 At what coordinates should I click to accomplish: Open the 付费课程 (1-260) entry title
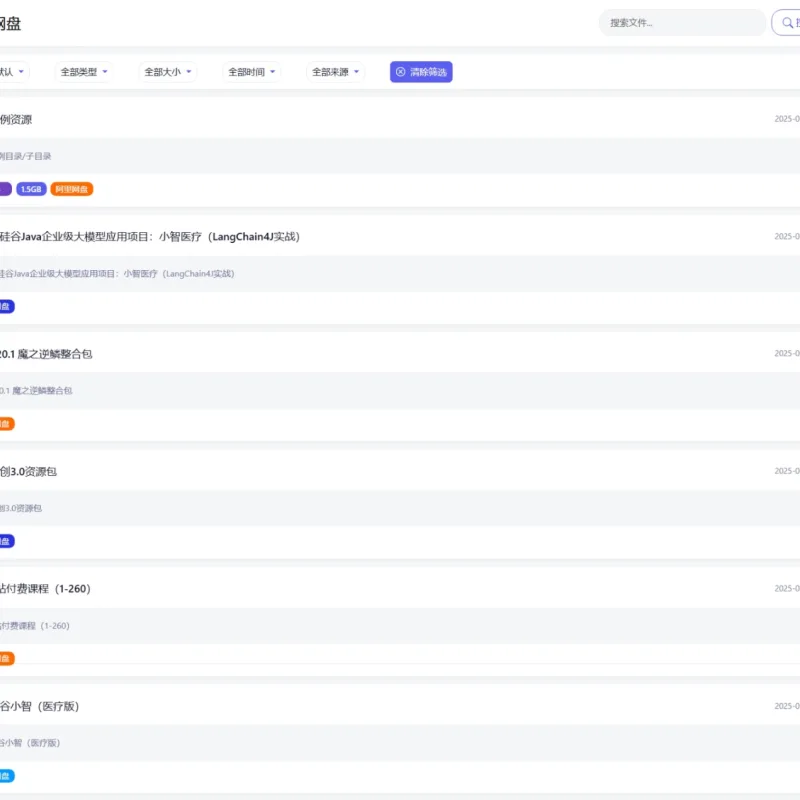[x=45, y=589]
